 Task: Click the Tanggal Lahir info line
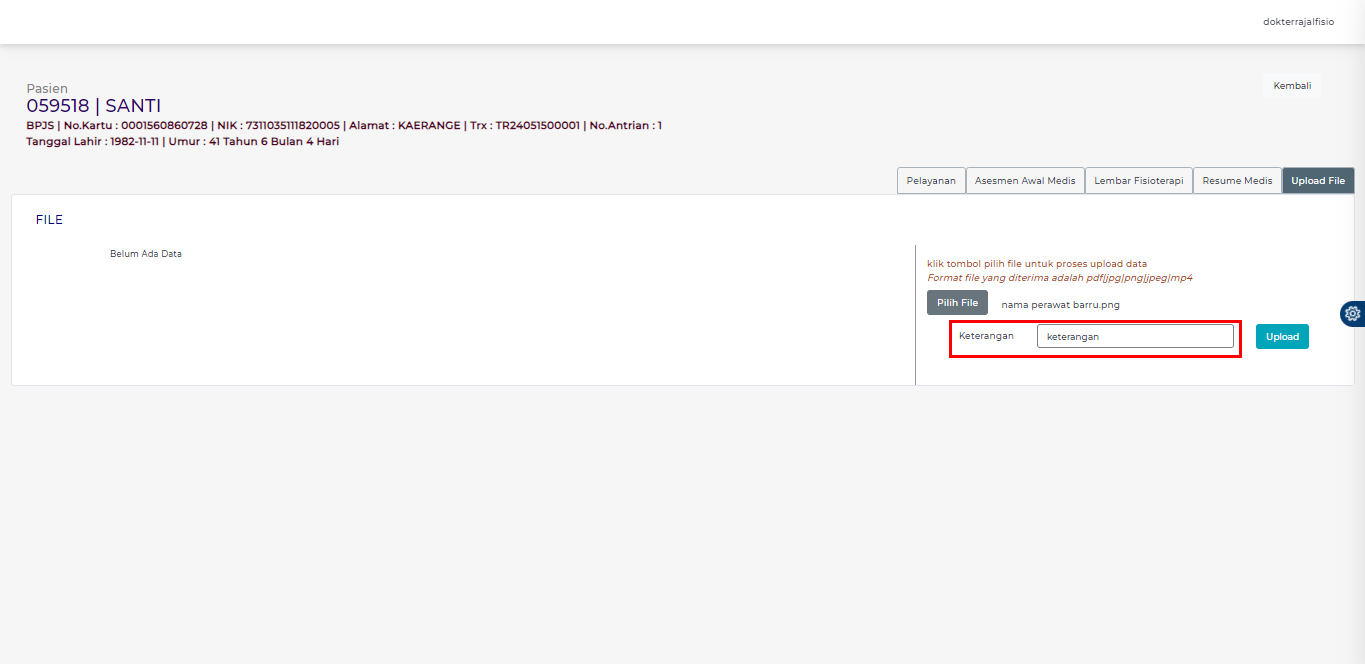point(182,142)
